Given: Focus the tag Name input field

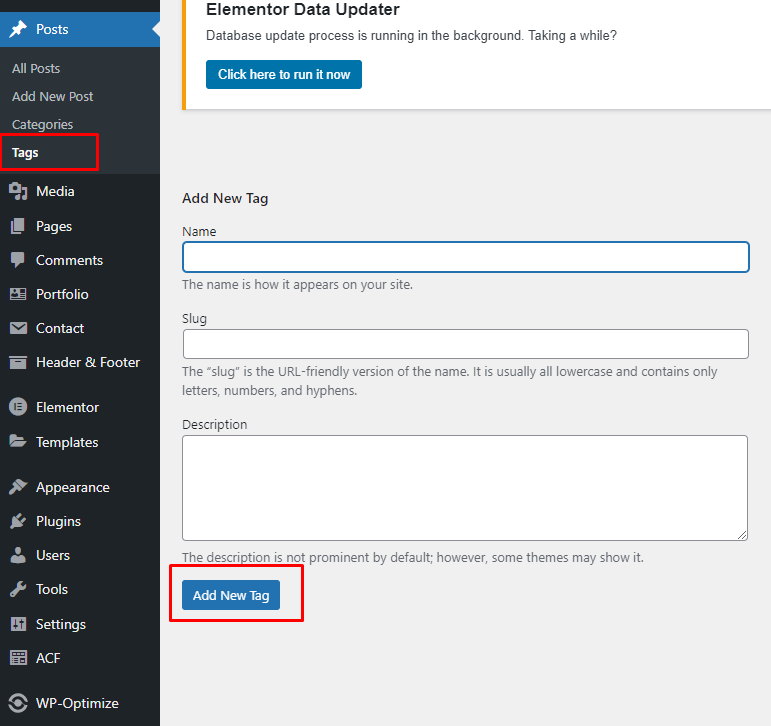Looking at the screenshot, I should (465, 257).
